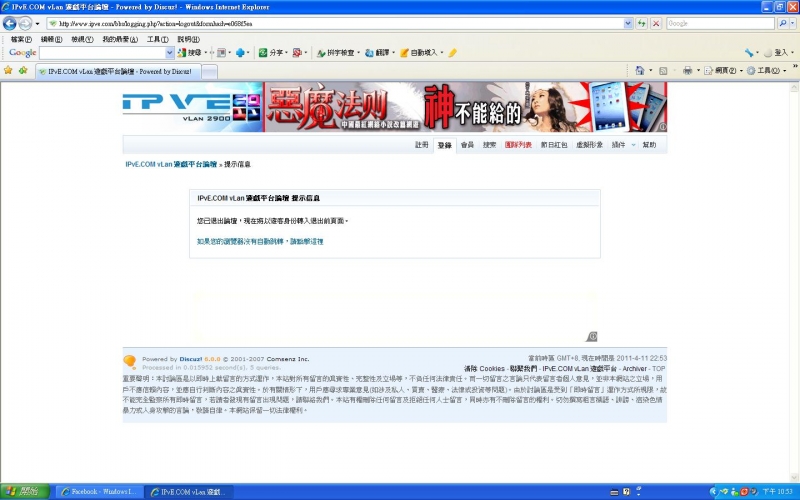Viewport: 800px width, 500px height.
Task: Click the IPvE.COM vLan breadcrumb link
Action: pos(171,164)
